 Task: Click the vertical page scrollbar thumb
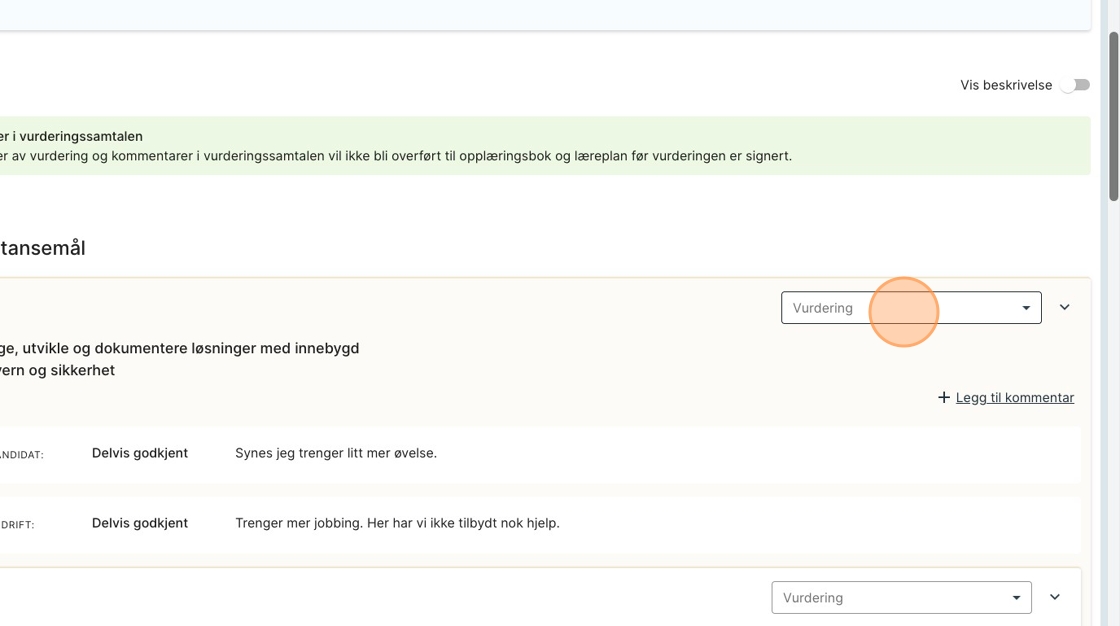click(x=1114, y=115)
